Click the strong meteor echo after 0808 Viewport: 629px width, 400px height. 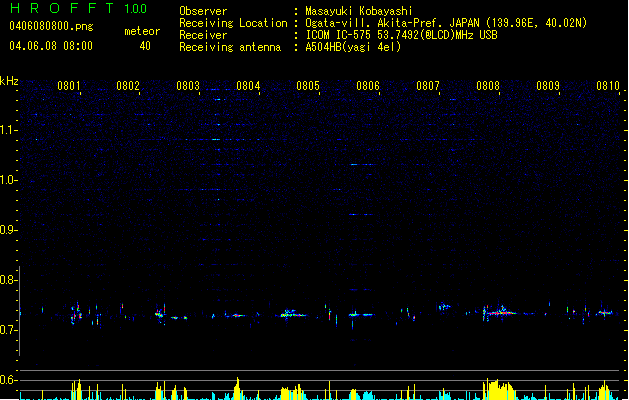[499, 312]
